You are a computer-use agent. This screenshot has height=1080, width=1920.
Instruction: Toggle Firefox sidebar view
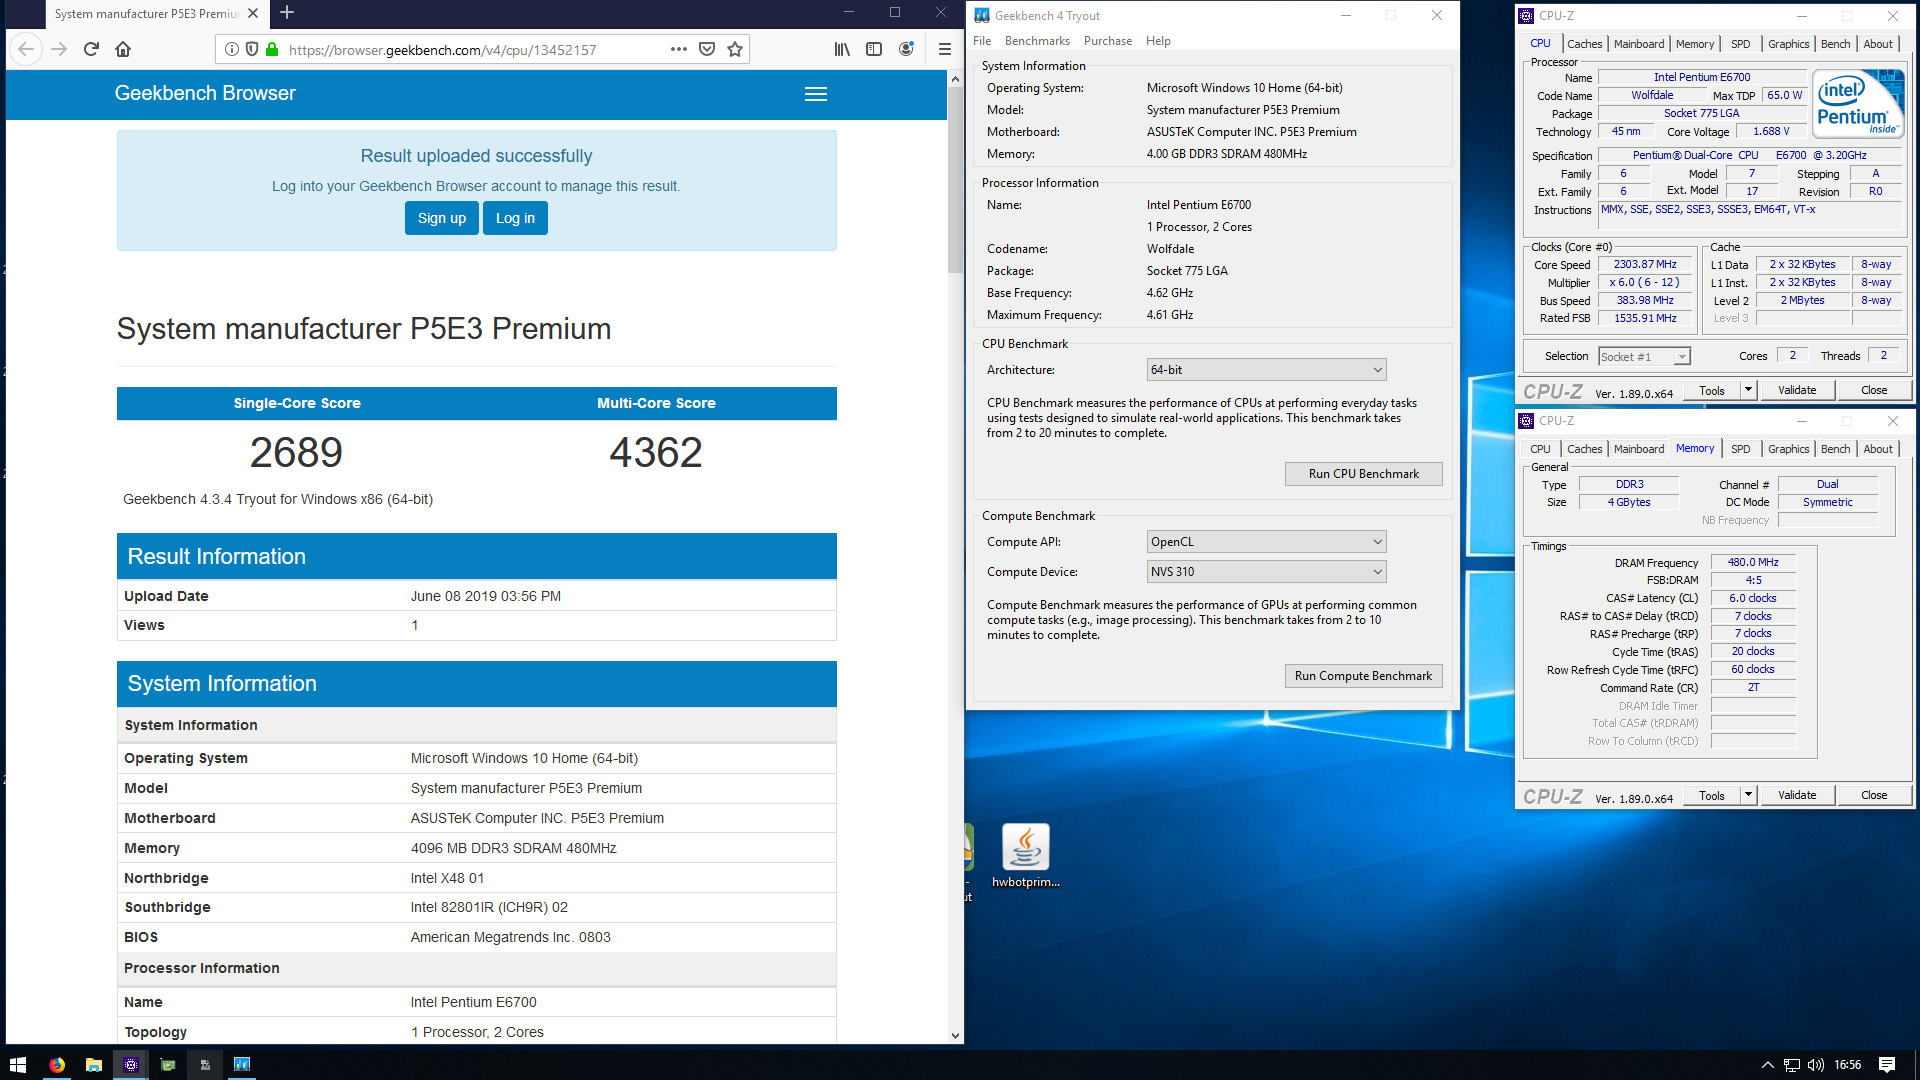click(874, 49)
